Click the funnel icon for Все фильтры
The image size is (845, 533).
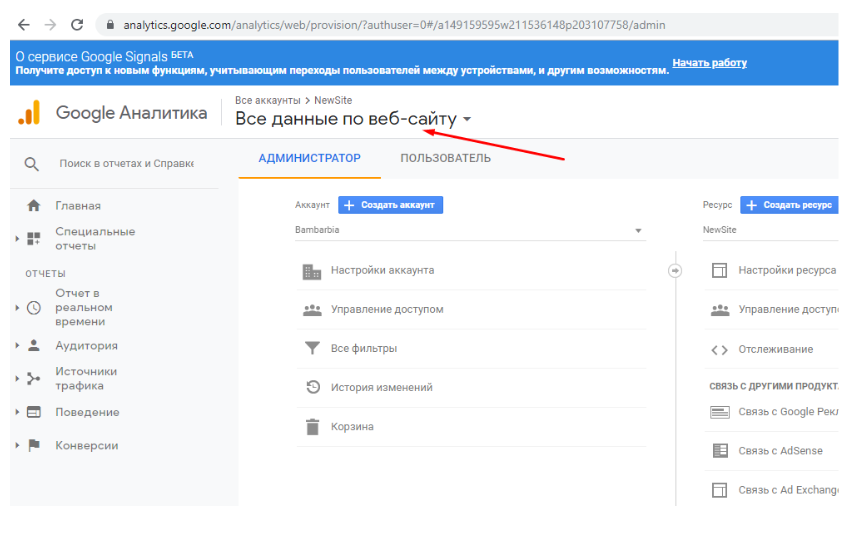pos(312,348)
